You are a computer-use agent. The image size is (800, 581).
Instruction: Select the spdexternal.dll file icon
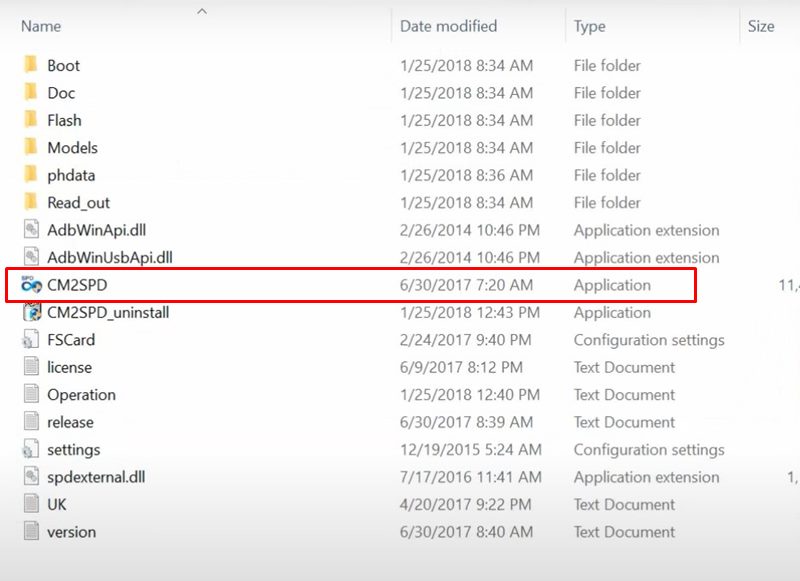tap(30, 477)
